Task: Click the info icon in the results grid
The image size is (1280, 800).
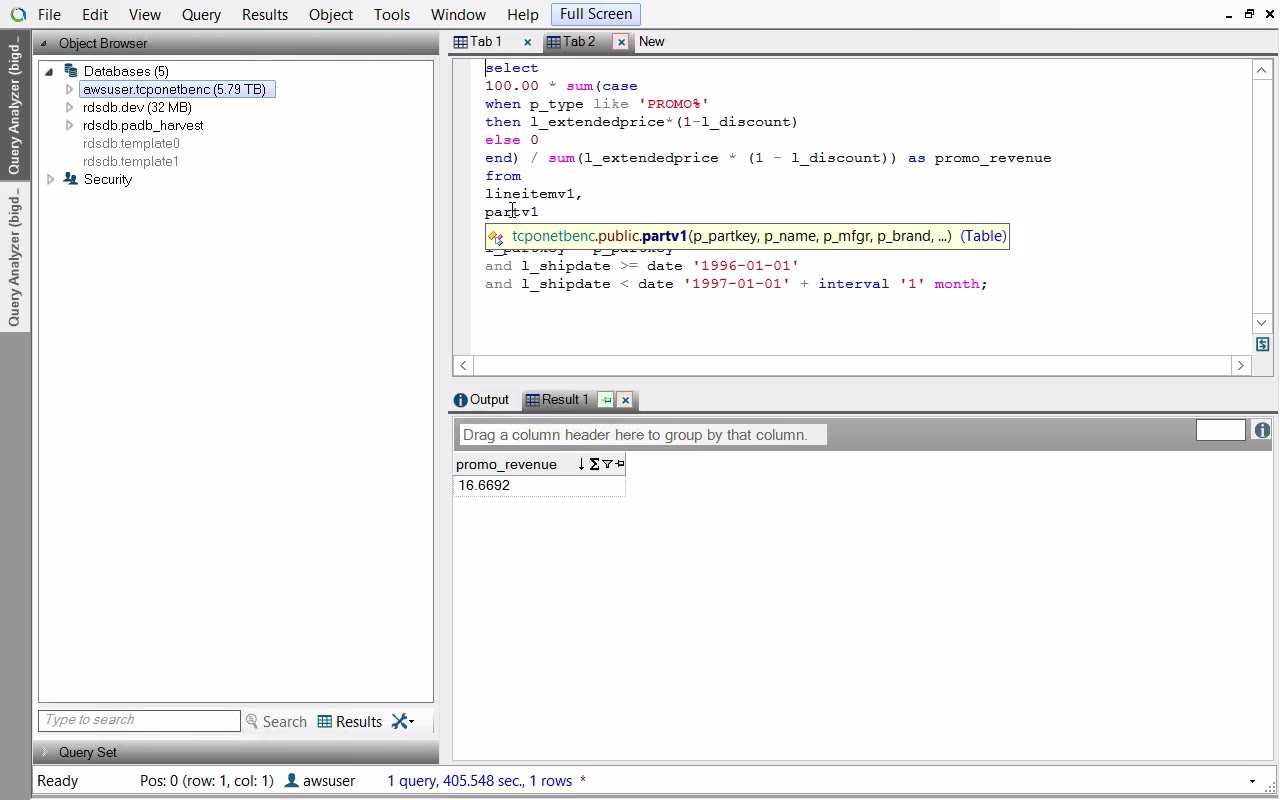Action: pos(1262,430)
